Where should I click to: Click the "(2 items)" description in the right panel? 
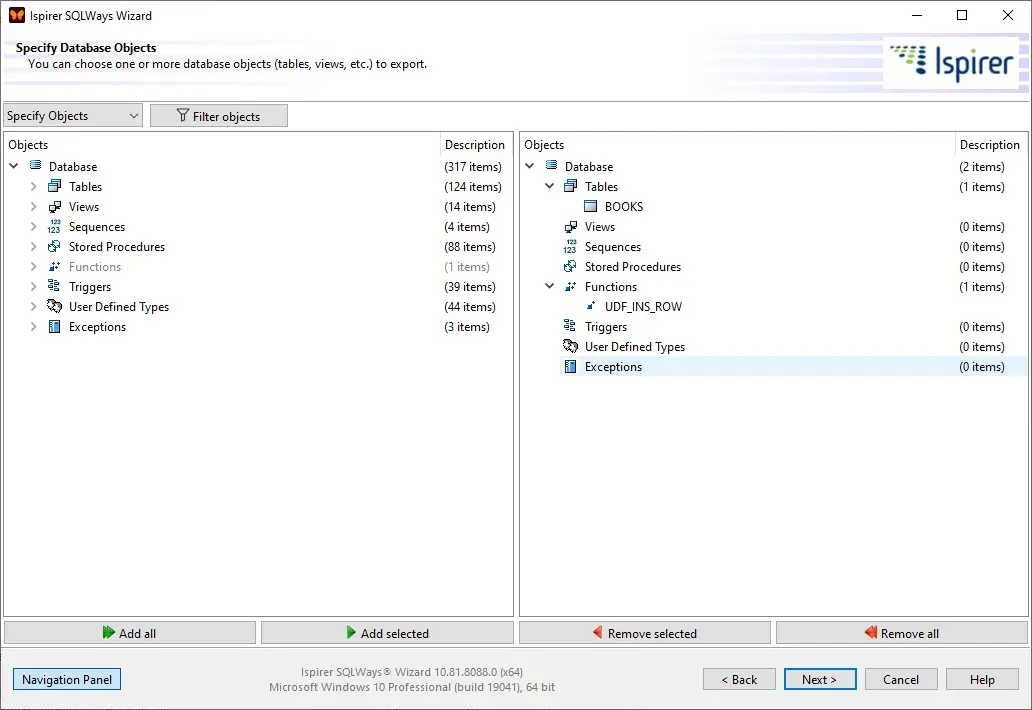982,166
